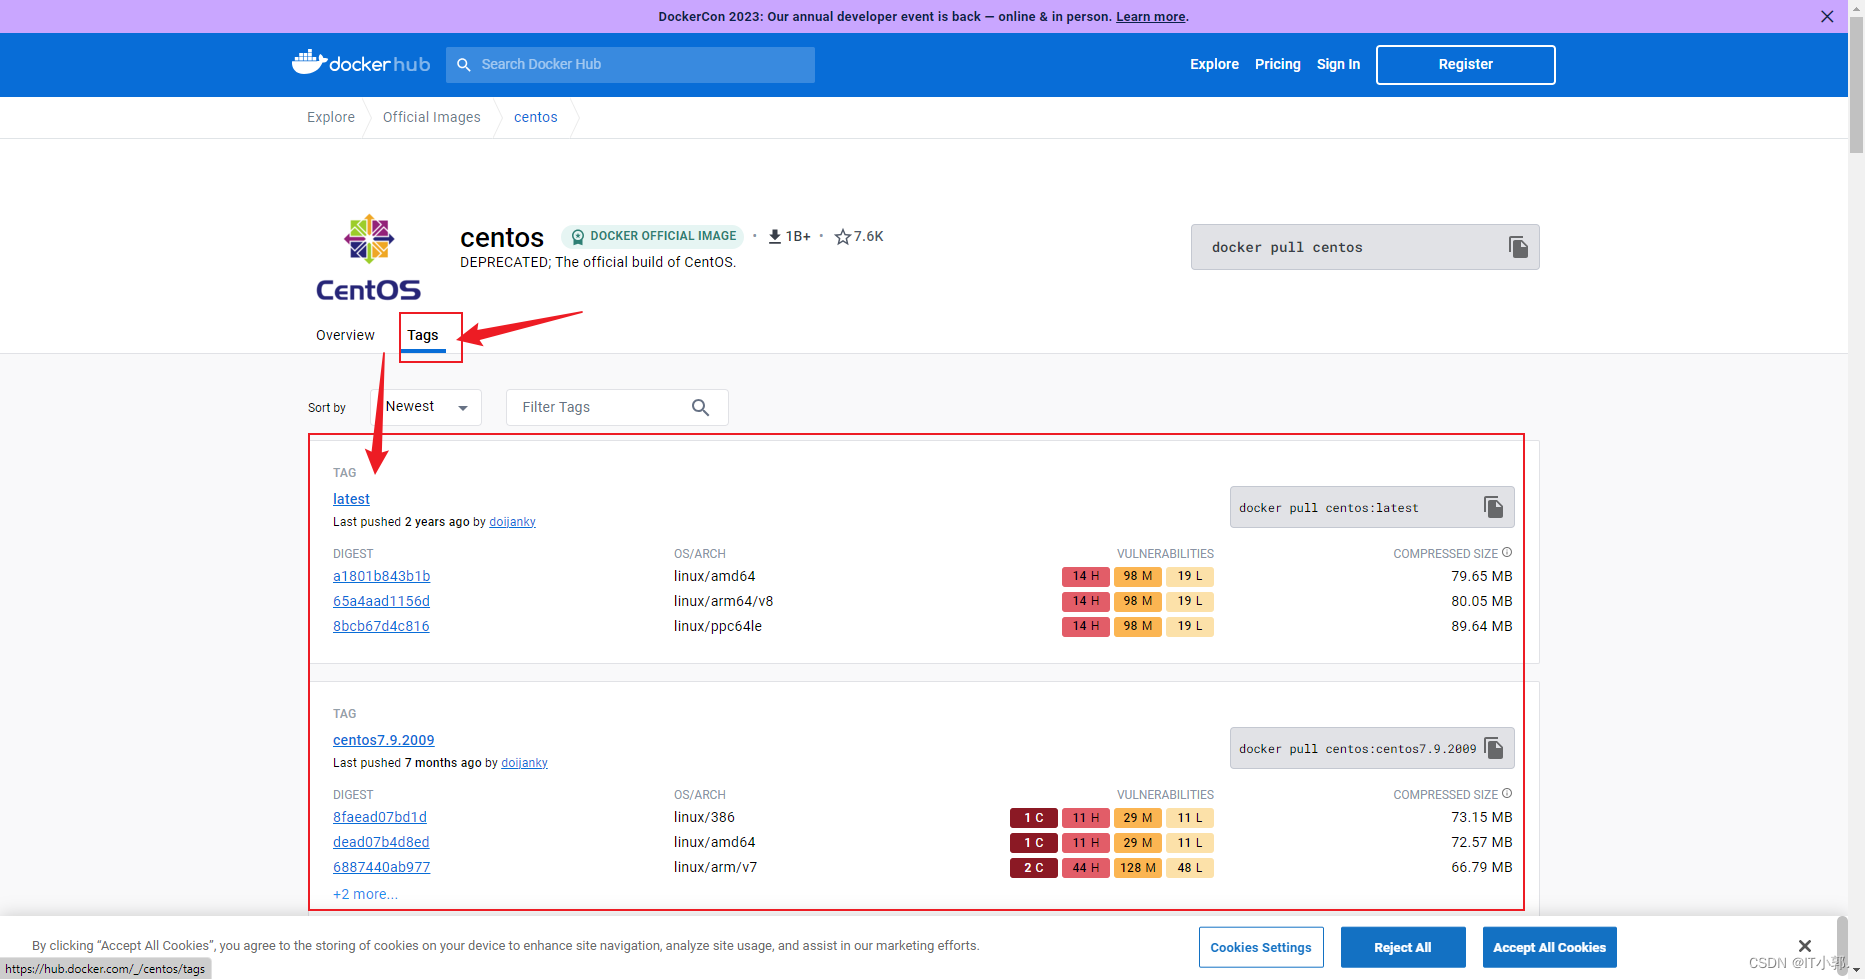Open digest 65a4aad1156d
The height and width of the screenshot is (979, 1865).
tap(381, 601)
